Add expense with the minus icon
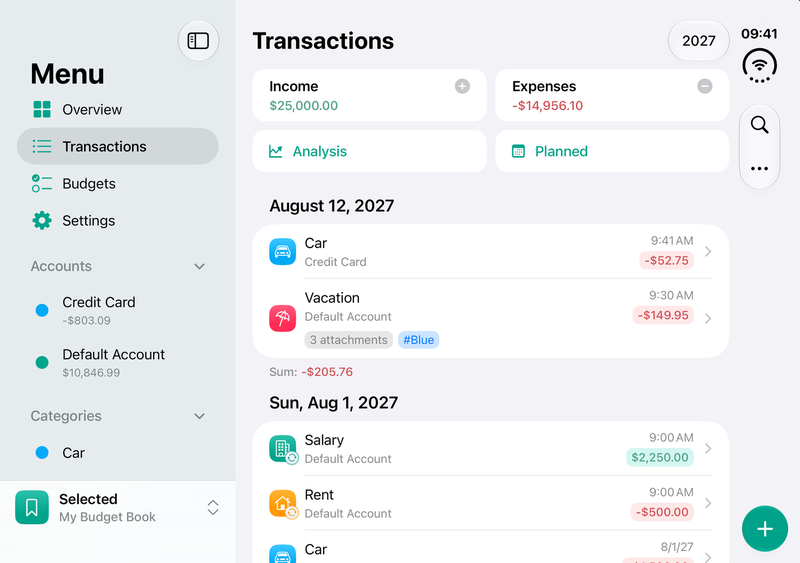 (x=705, y=86)
